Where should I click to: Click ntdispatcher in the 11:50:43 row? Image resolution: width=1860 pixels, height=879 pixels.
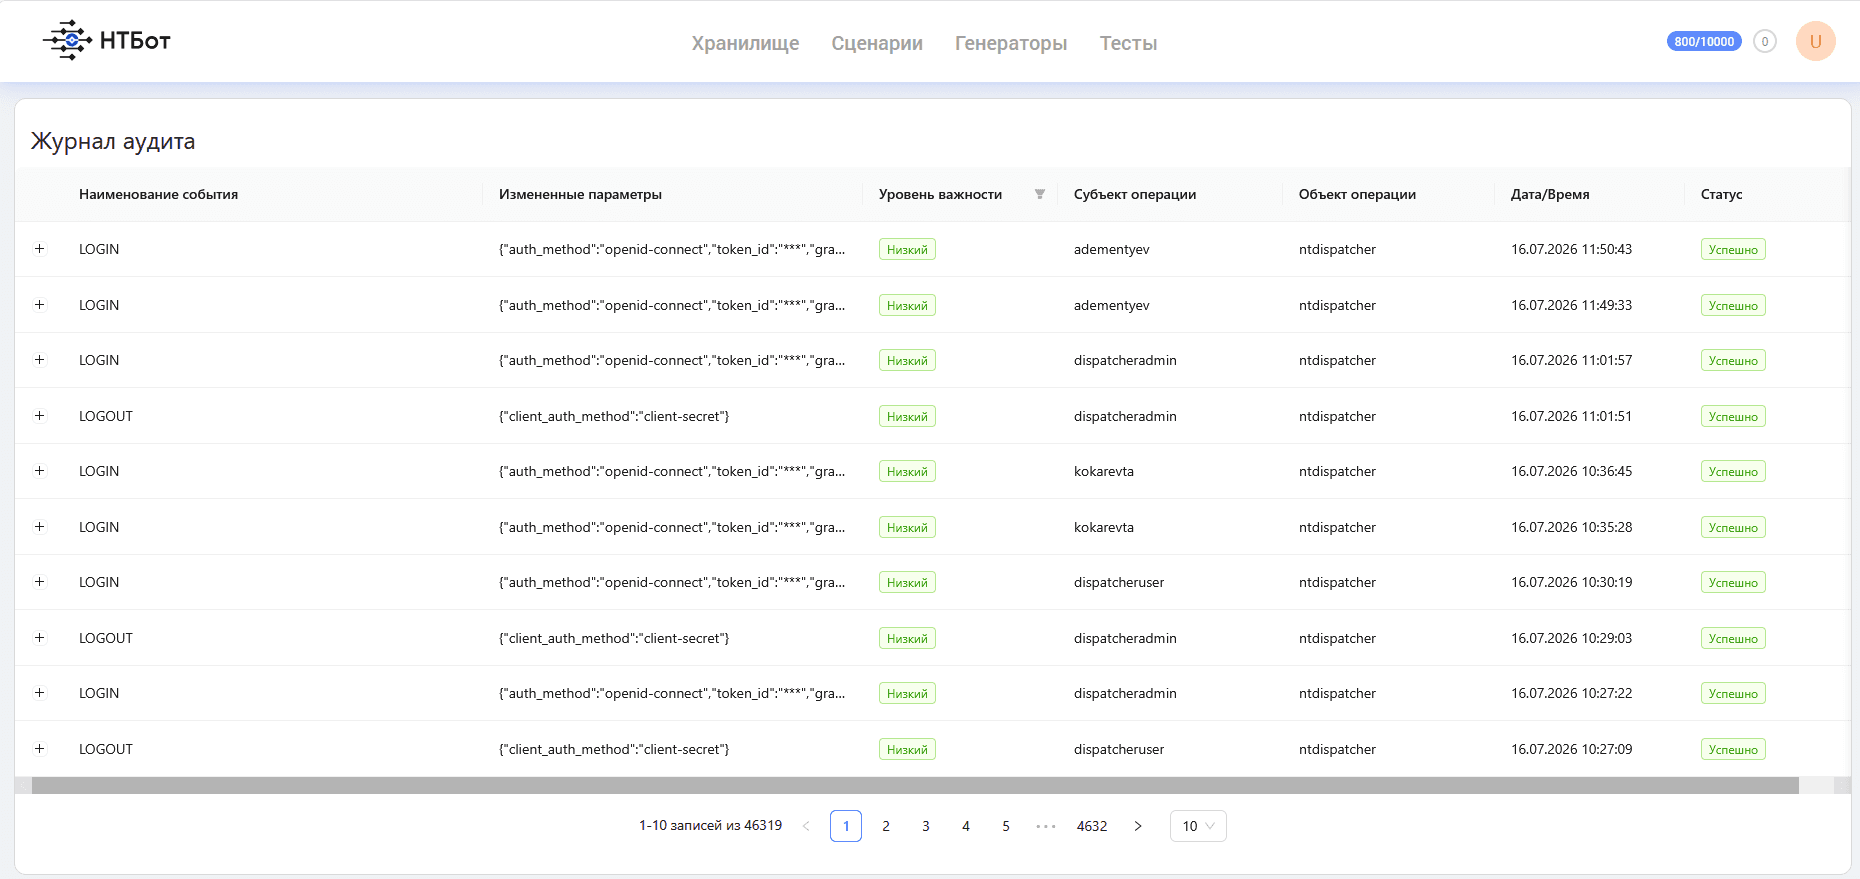1337,249
